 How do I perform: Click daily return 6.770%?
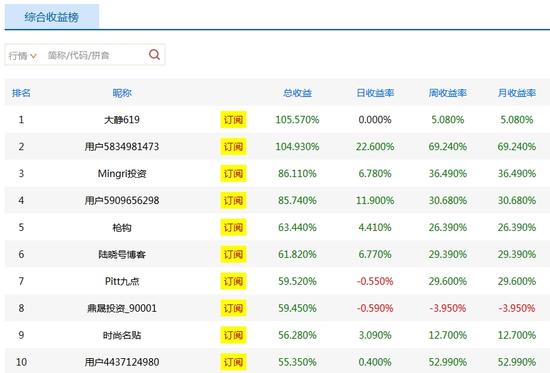coord(375,254)
